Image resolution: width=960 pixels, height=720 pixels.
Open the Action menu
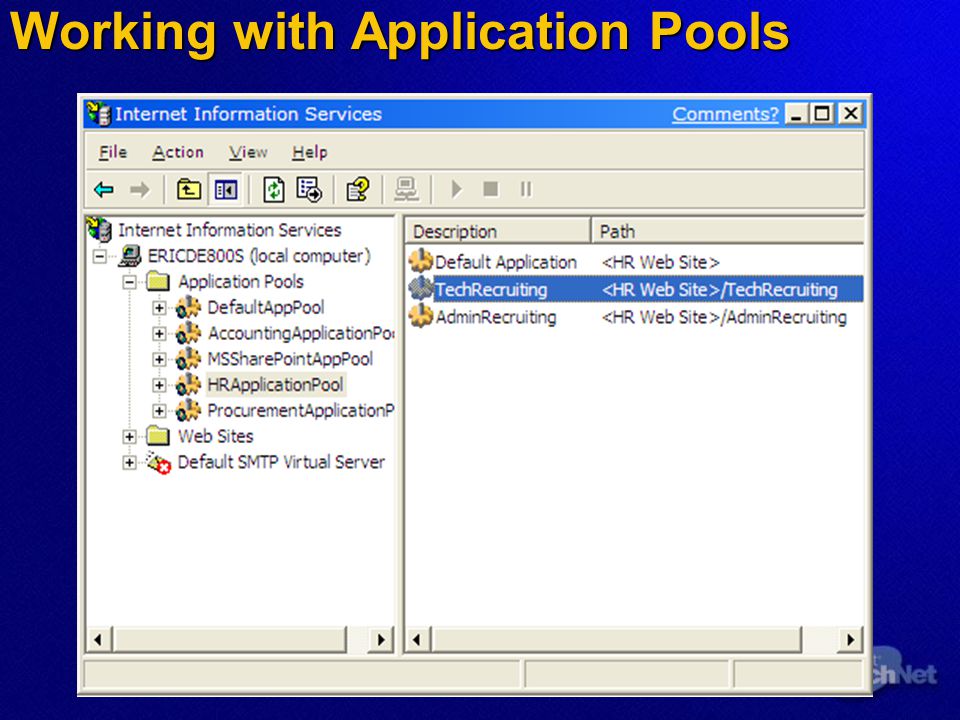178,152
